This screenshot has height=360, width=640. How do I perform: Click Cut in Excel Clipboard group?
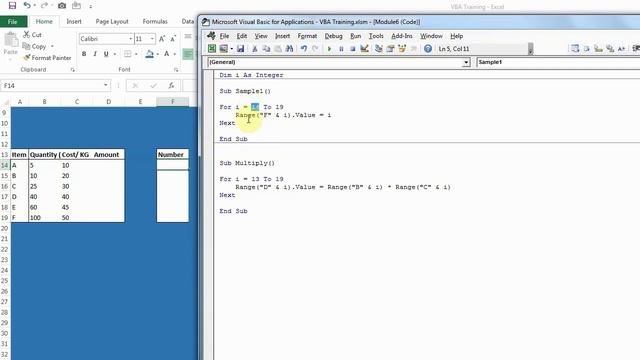[x=33, y=35]
